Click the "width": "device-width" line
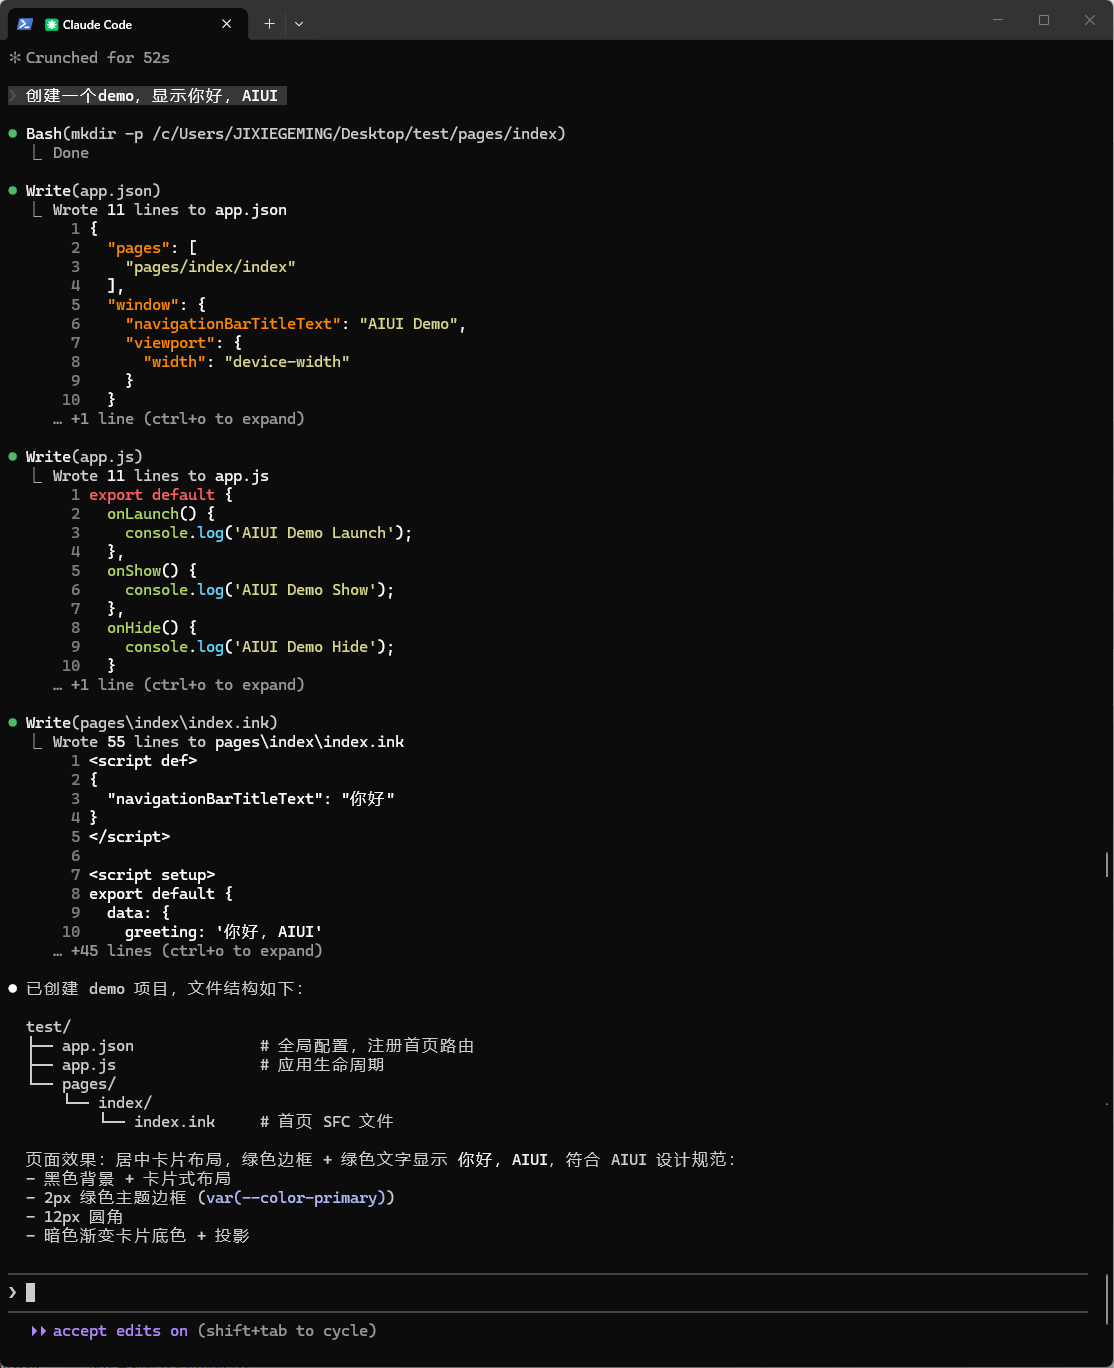The width and height of the screenshot is (1114, 1368). click(x=246, y=362)
